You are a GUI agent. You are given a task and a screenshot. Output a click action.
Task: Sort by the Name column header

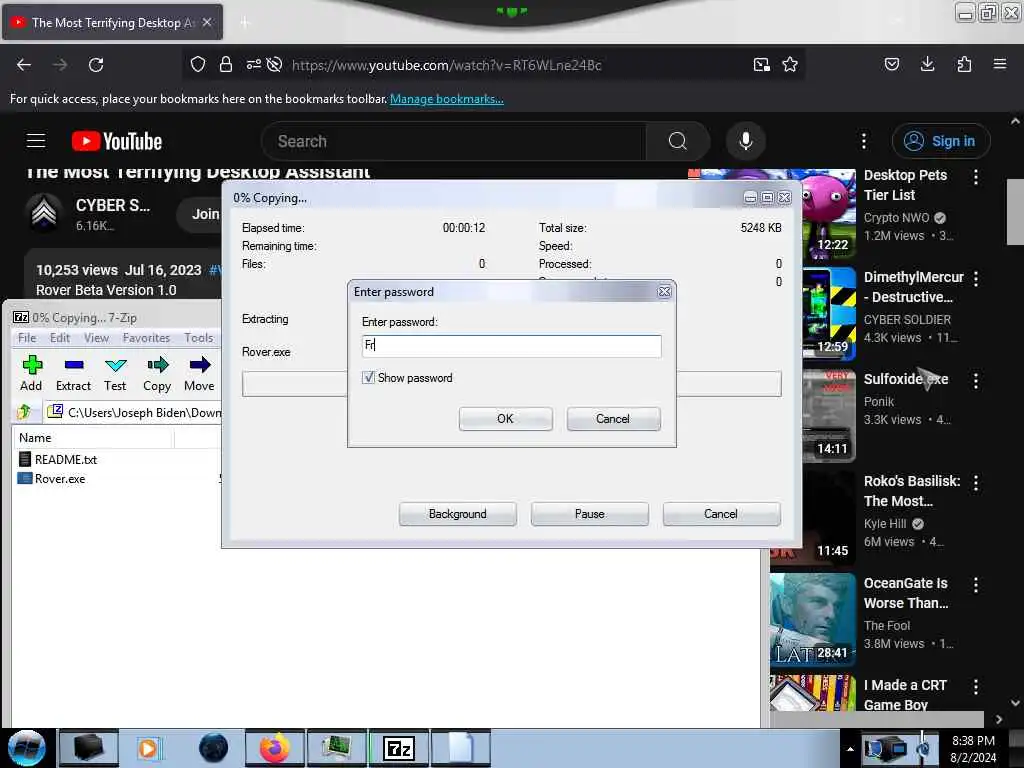click(93, 438)
